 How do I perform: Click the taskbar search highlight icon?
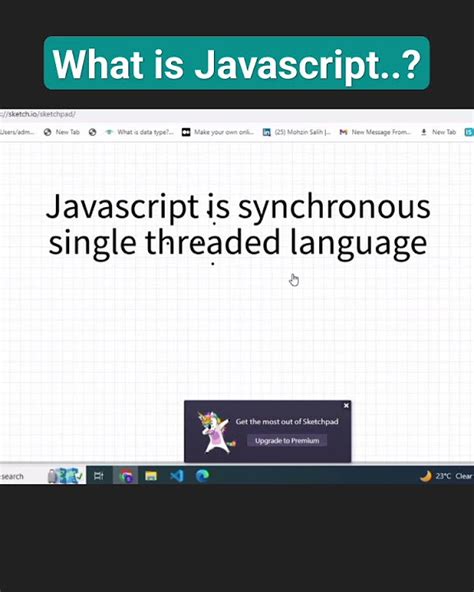66,476
